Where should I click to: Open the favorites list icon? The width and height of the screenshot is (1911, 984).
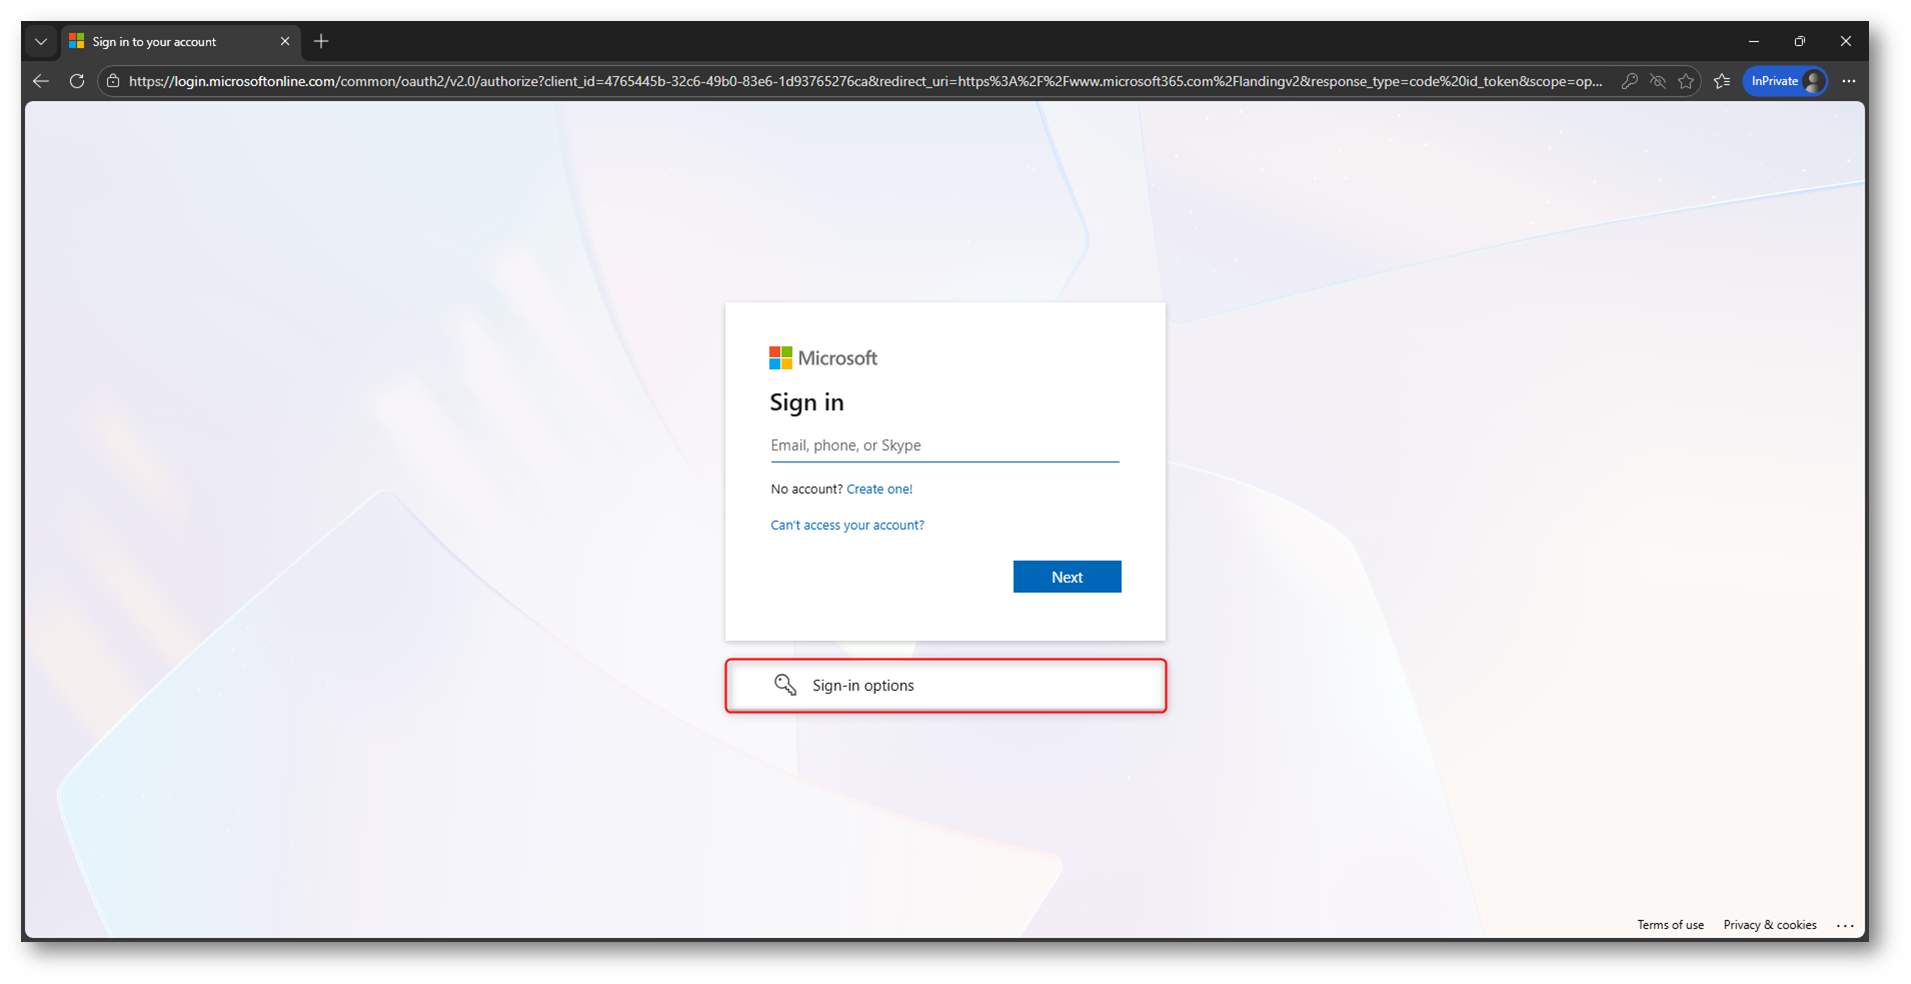[1722, 81]
